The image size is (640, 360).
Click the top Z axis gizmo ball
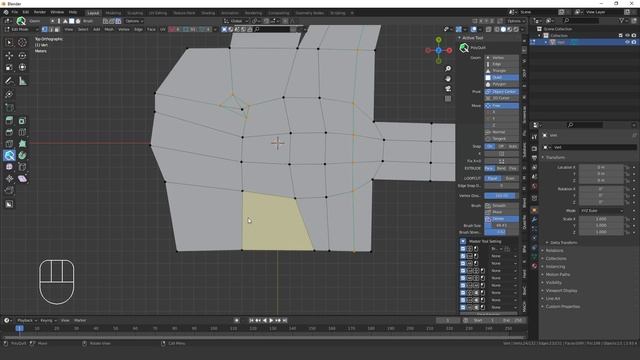[438, 40]
